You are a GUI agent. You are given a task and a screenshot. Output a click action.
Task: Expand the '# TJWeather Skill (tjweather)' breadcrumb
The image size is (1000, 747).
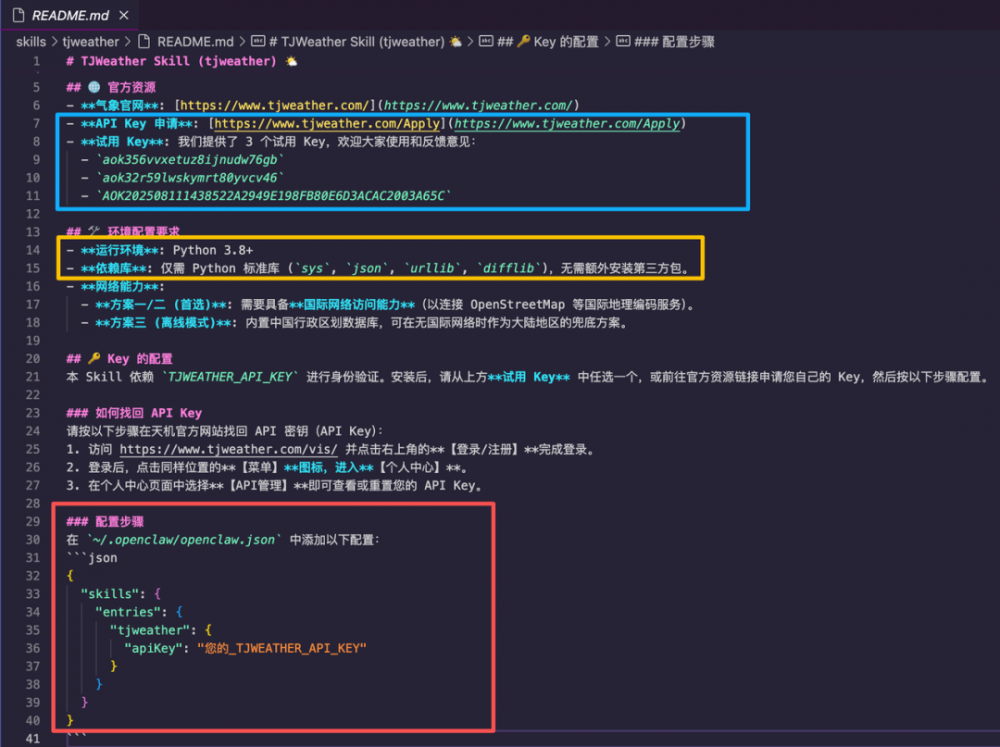[361, 42]
